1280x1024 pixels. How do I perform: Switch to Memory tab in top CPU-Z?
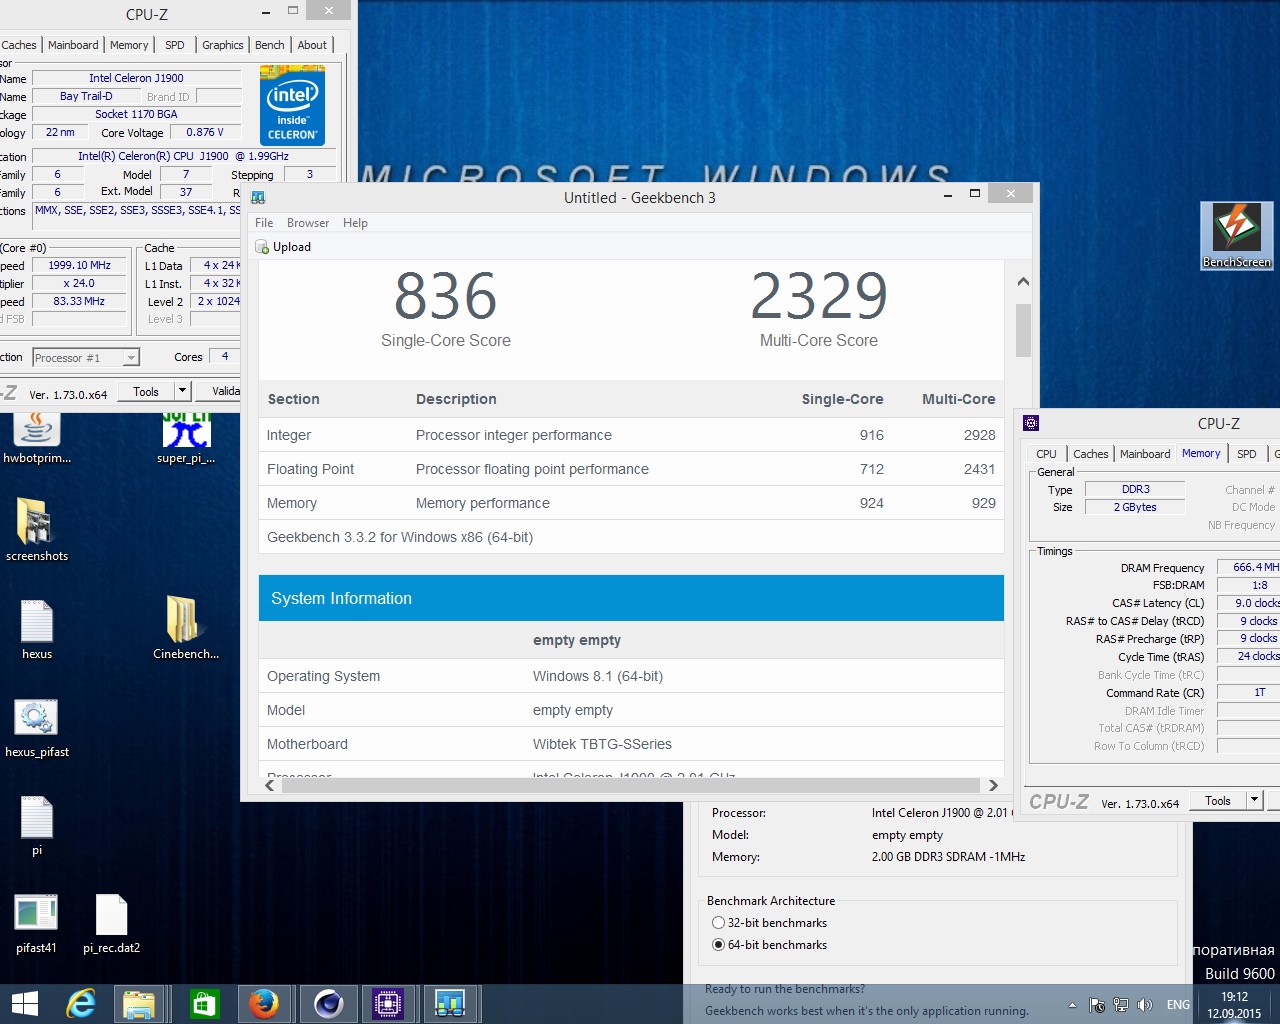tap(129, 45)
